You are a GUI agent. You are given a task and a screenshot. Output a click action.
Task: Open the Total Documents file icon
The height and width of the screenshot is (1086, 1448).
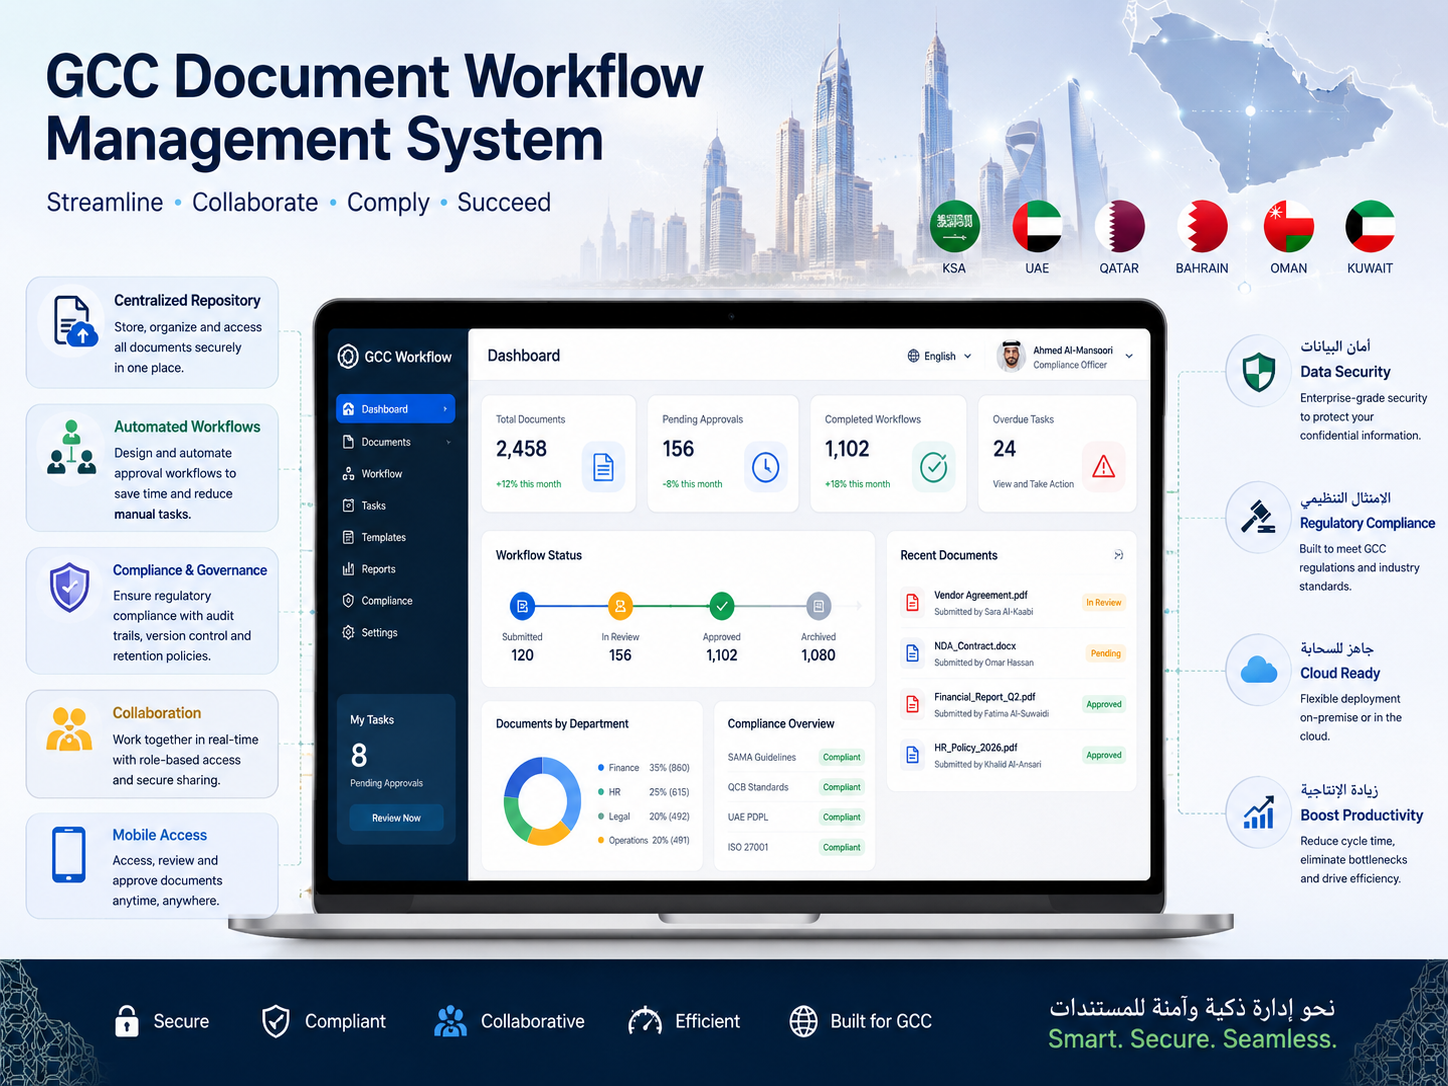(603, 467)
